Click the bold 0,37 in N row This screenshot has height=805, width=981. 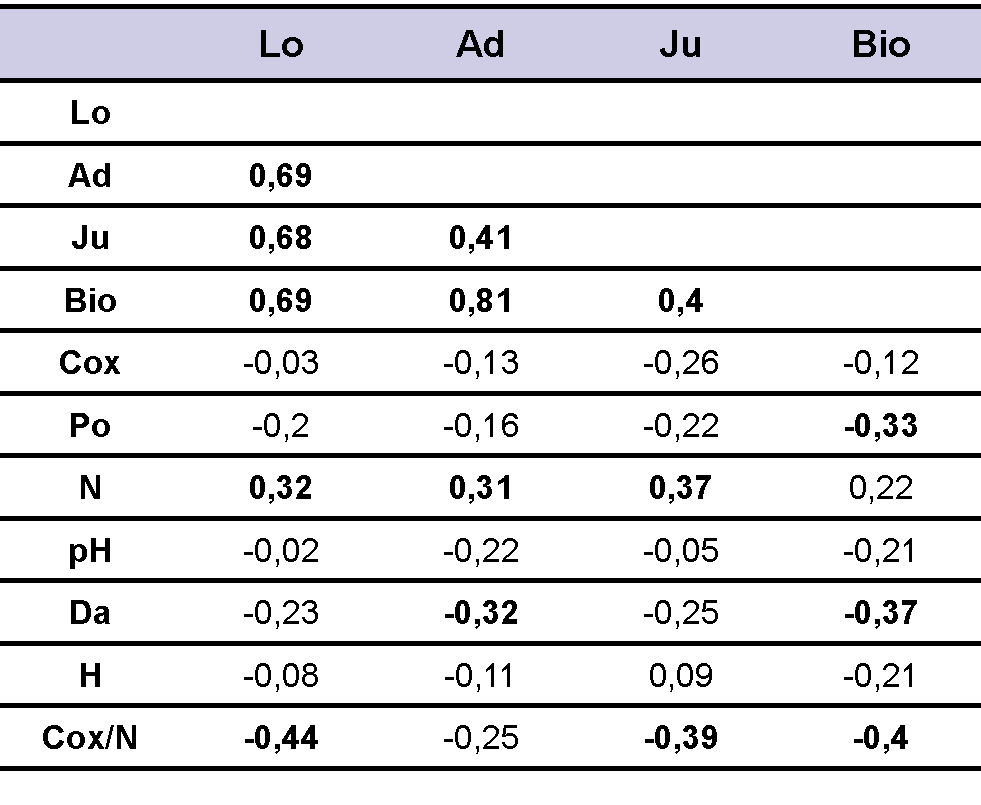pyautogui.click(x=680, y=488)
